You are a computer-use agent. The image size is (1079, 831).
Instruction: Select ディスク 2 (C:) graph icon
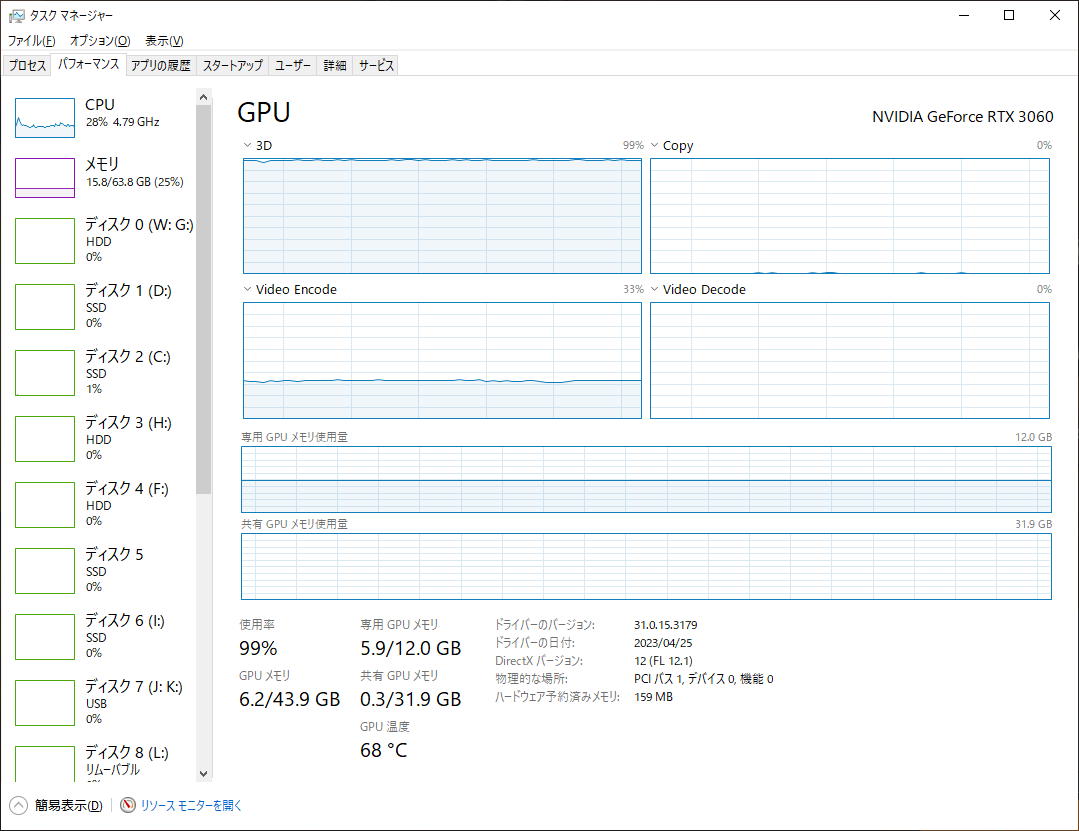pyautogui.click(x=45, y=373)
